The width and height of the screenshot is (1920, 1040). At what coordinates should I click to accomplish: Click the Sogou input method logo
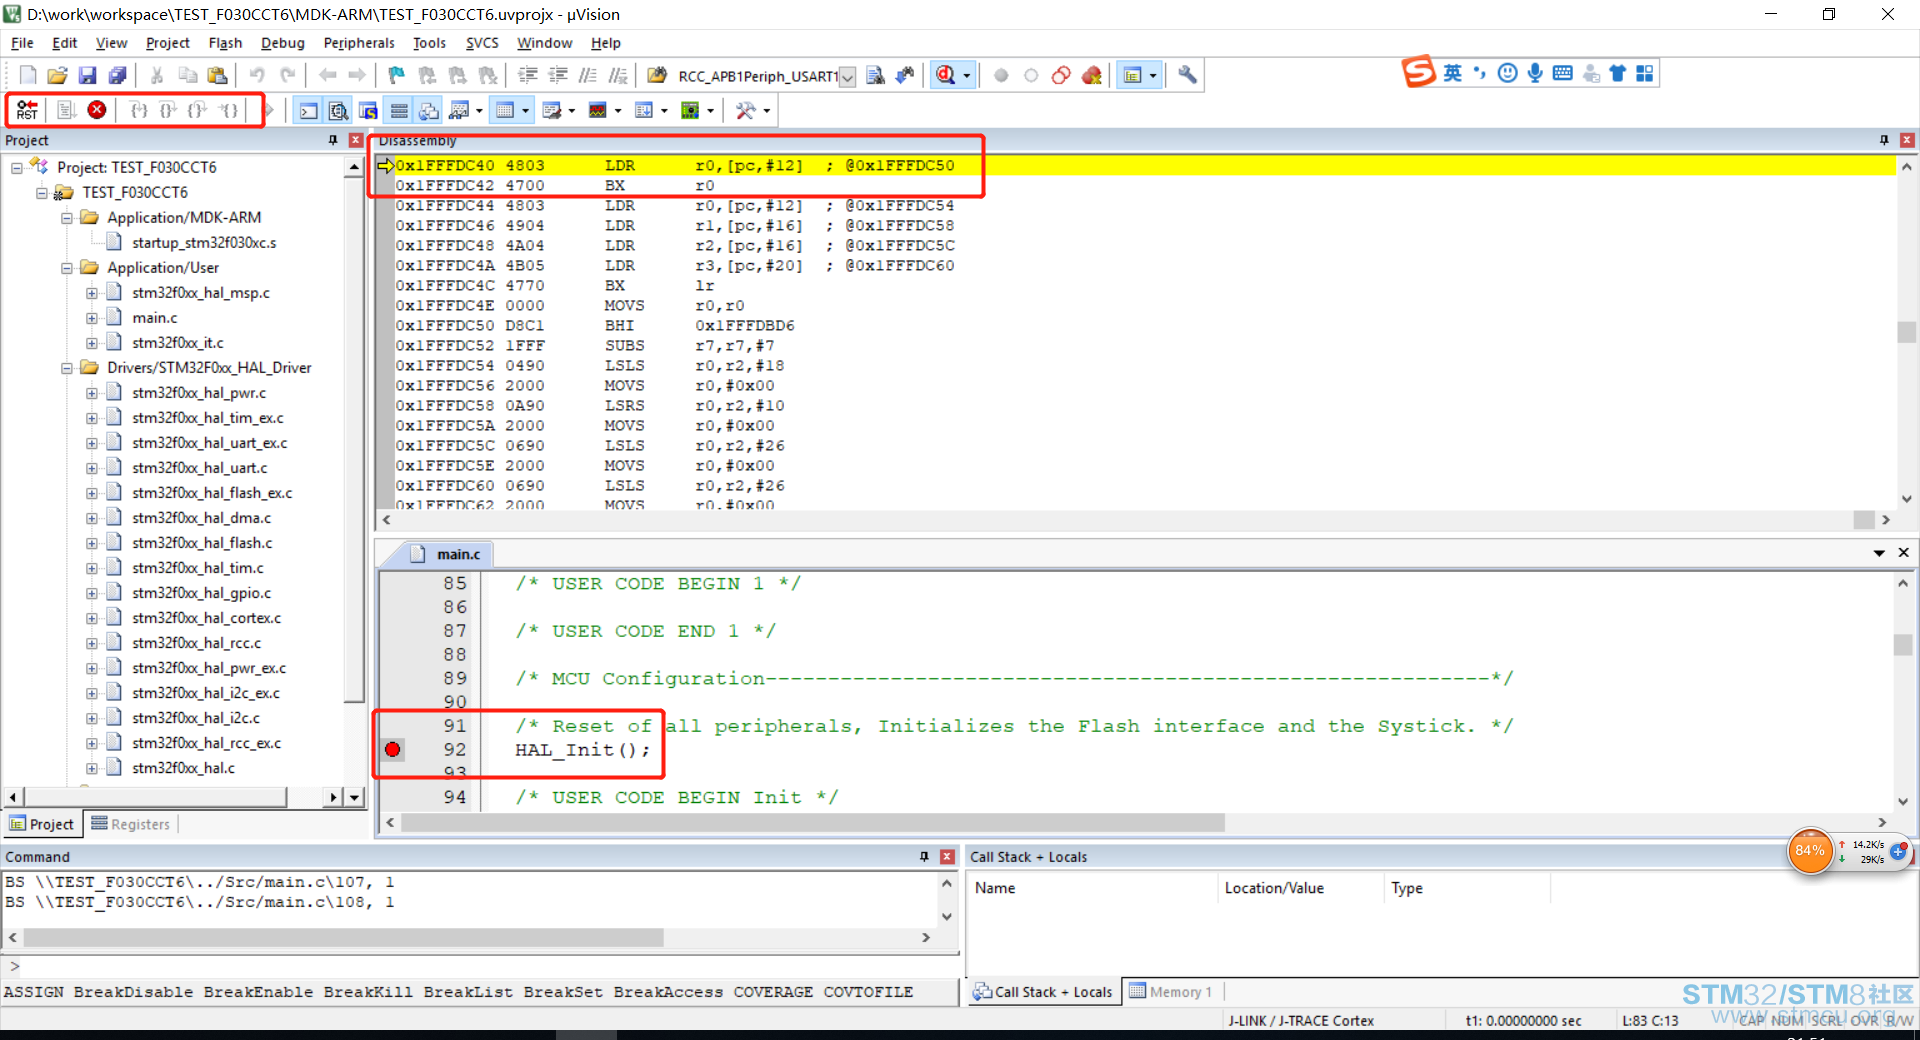pyautogui.click(x=1419, y=72)
